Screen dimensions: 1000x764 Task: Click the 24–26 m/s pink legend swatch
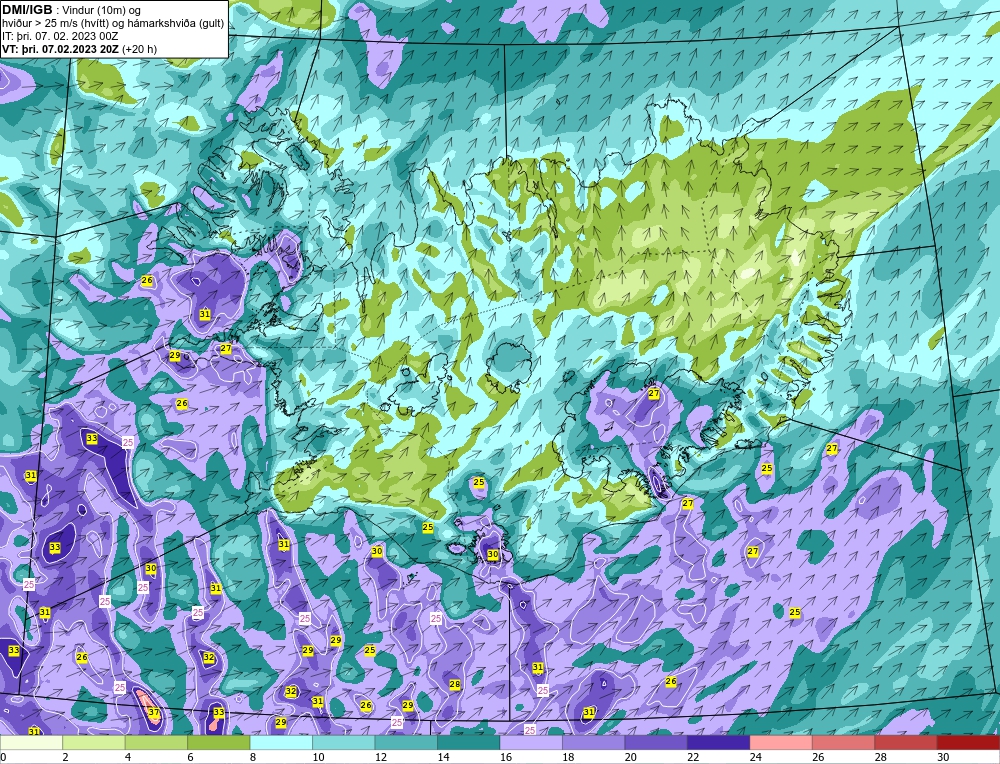pyautogui.click(x=781, y=743)
